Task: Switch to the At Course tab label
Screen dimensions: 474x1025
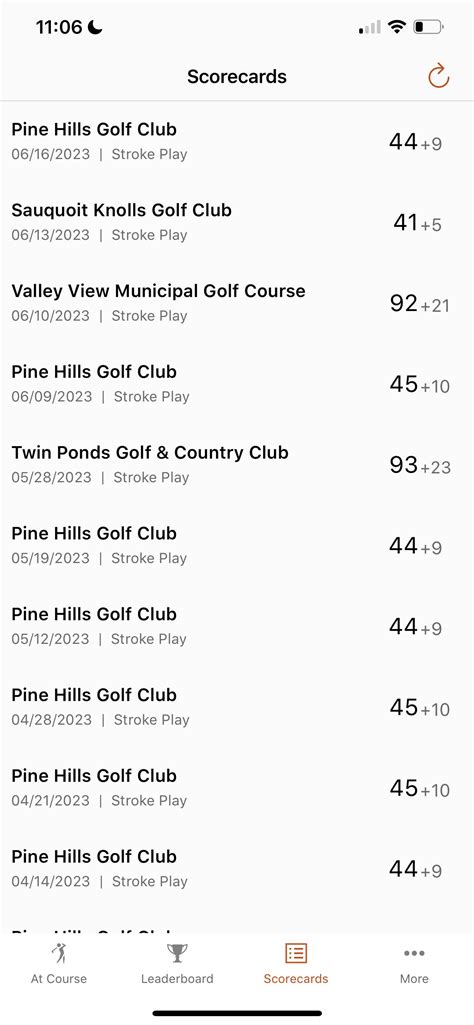Action: tap(59, 979)
